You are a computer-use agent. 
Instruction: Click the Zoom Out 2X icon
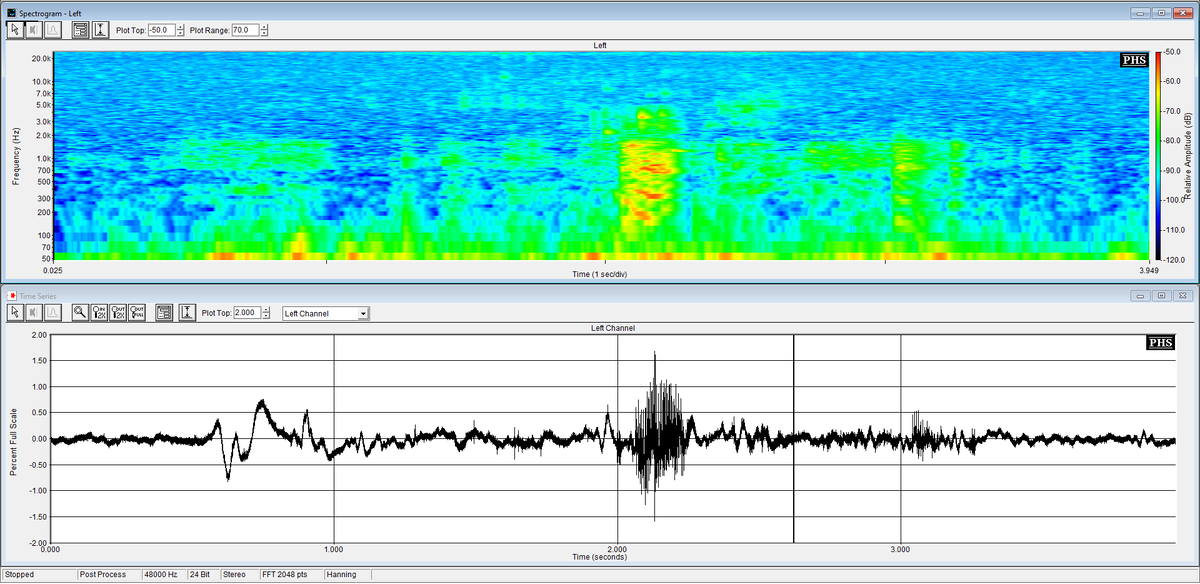pyautogui.click(x=119, y=313)
